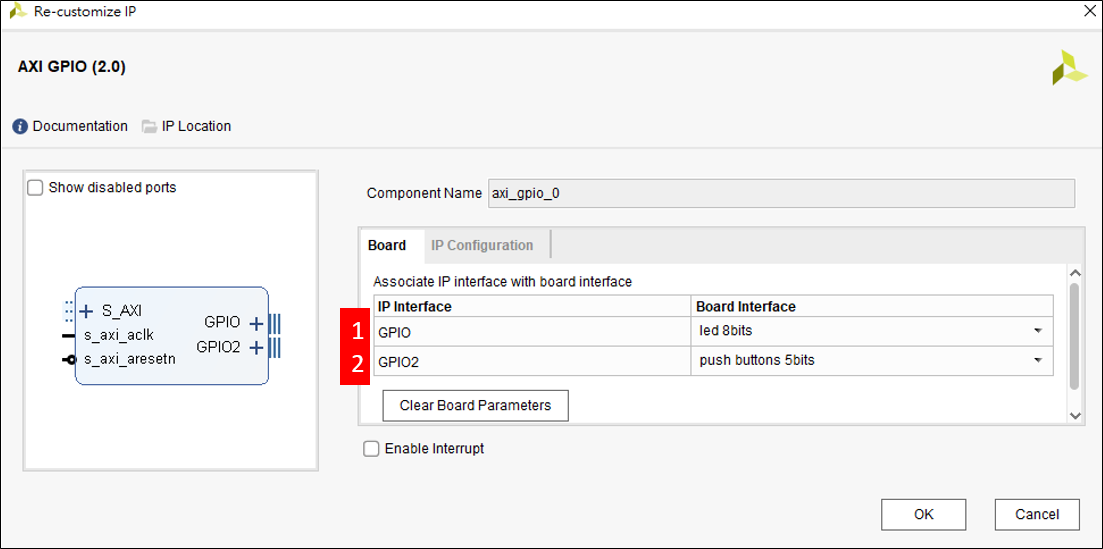
Task: Toggle the Enable Interrupt checkbox
Action: coord(371,448)
